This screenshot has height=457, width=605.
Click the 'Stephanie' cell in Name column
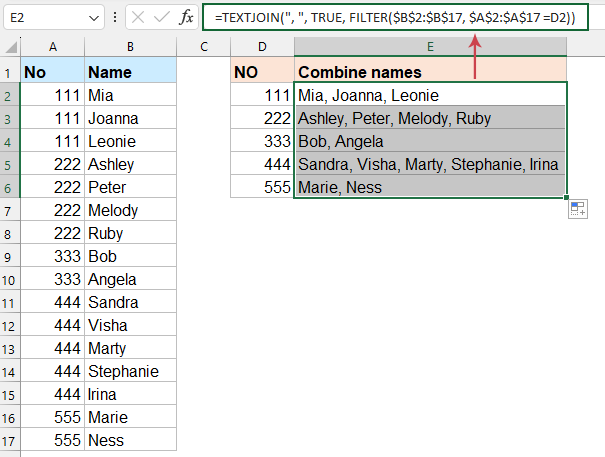coord(131,371)
